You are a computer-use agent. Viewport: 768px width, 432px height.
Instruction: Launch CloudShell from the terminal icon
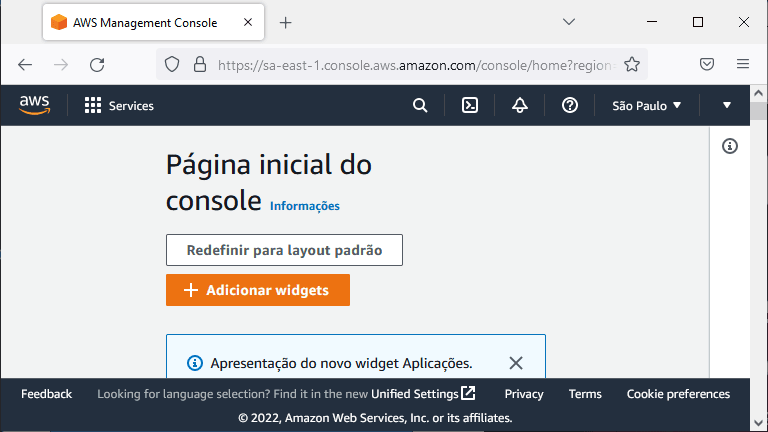(470, 105)
